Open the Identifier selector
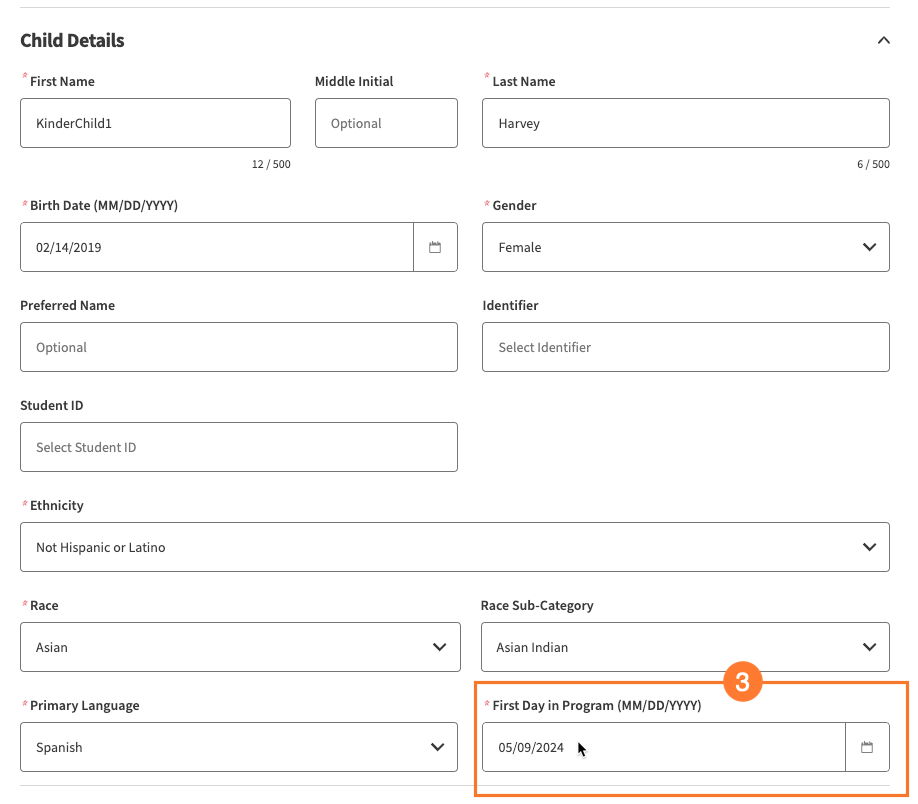Image resolution: width=918 pixels, height=804 pixels. click(x=685, y=347)
